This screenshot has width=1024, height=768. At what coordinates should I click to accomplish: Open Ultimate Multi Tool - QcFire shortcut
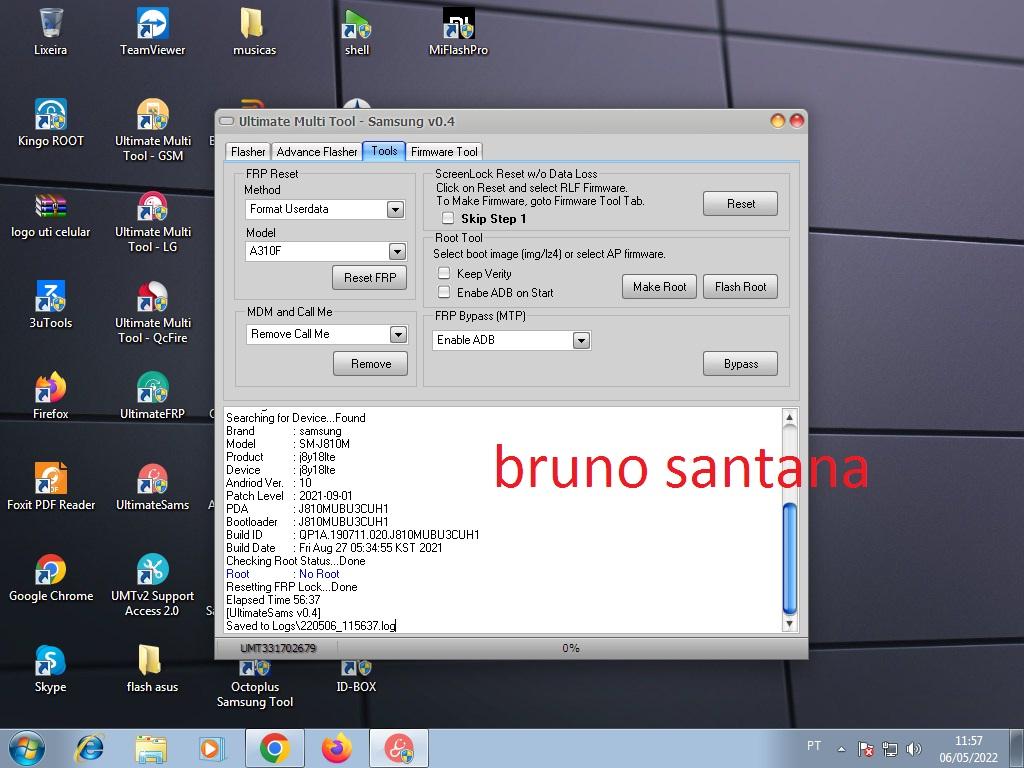pos(153,312)
